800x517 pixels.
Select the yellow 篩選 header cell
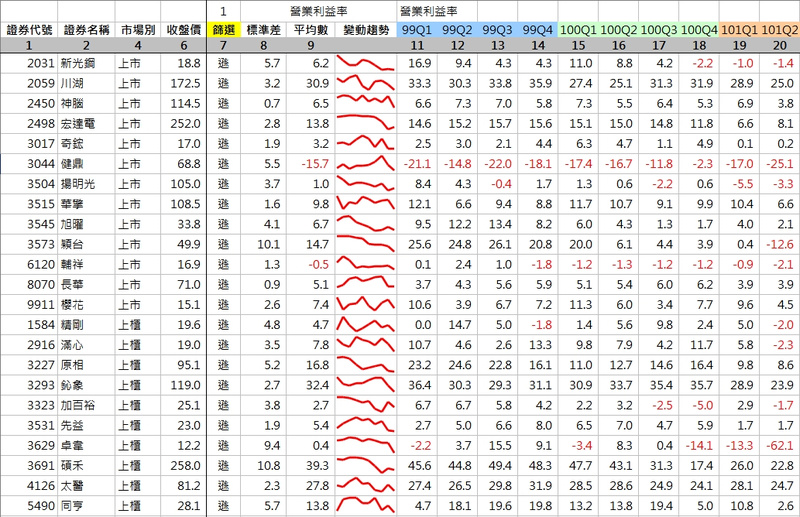(223, 30)
